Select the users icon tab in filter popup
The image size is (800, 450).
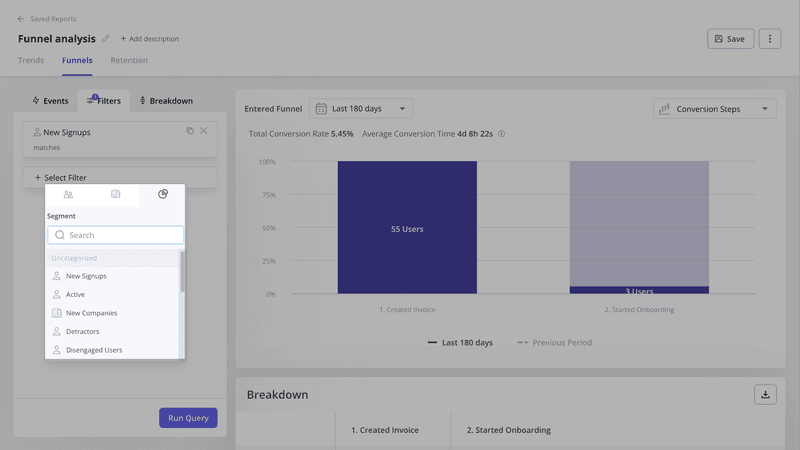tap(68, 194)
